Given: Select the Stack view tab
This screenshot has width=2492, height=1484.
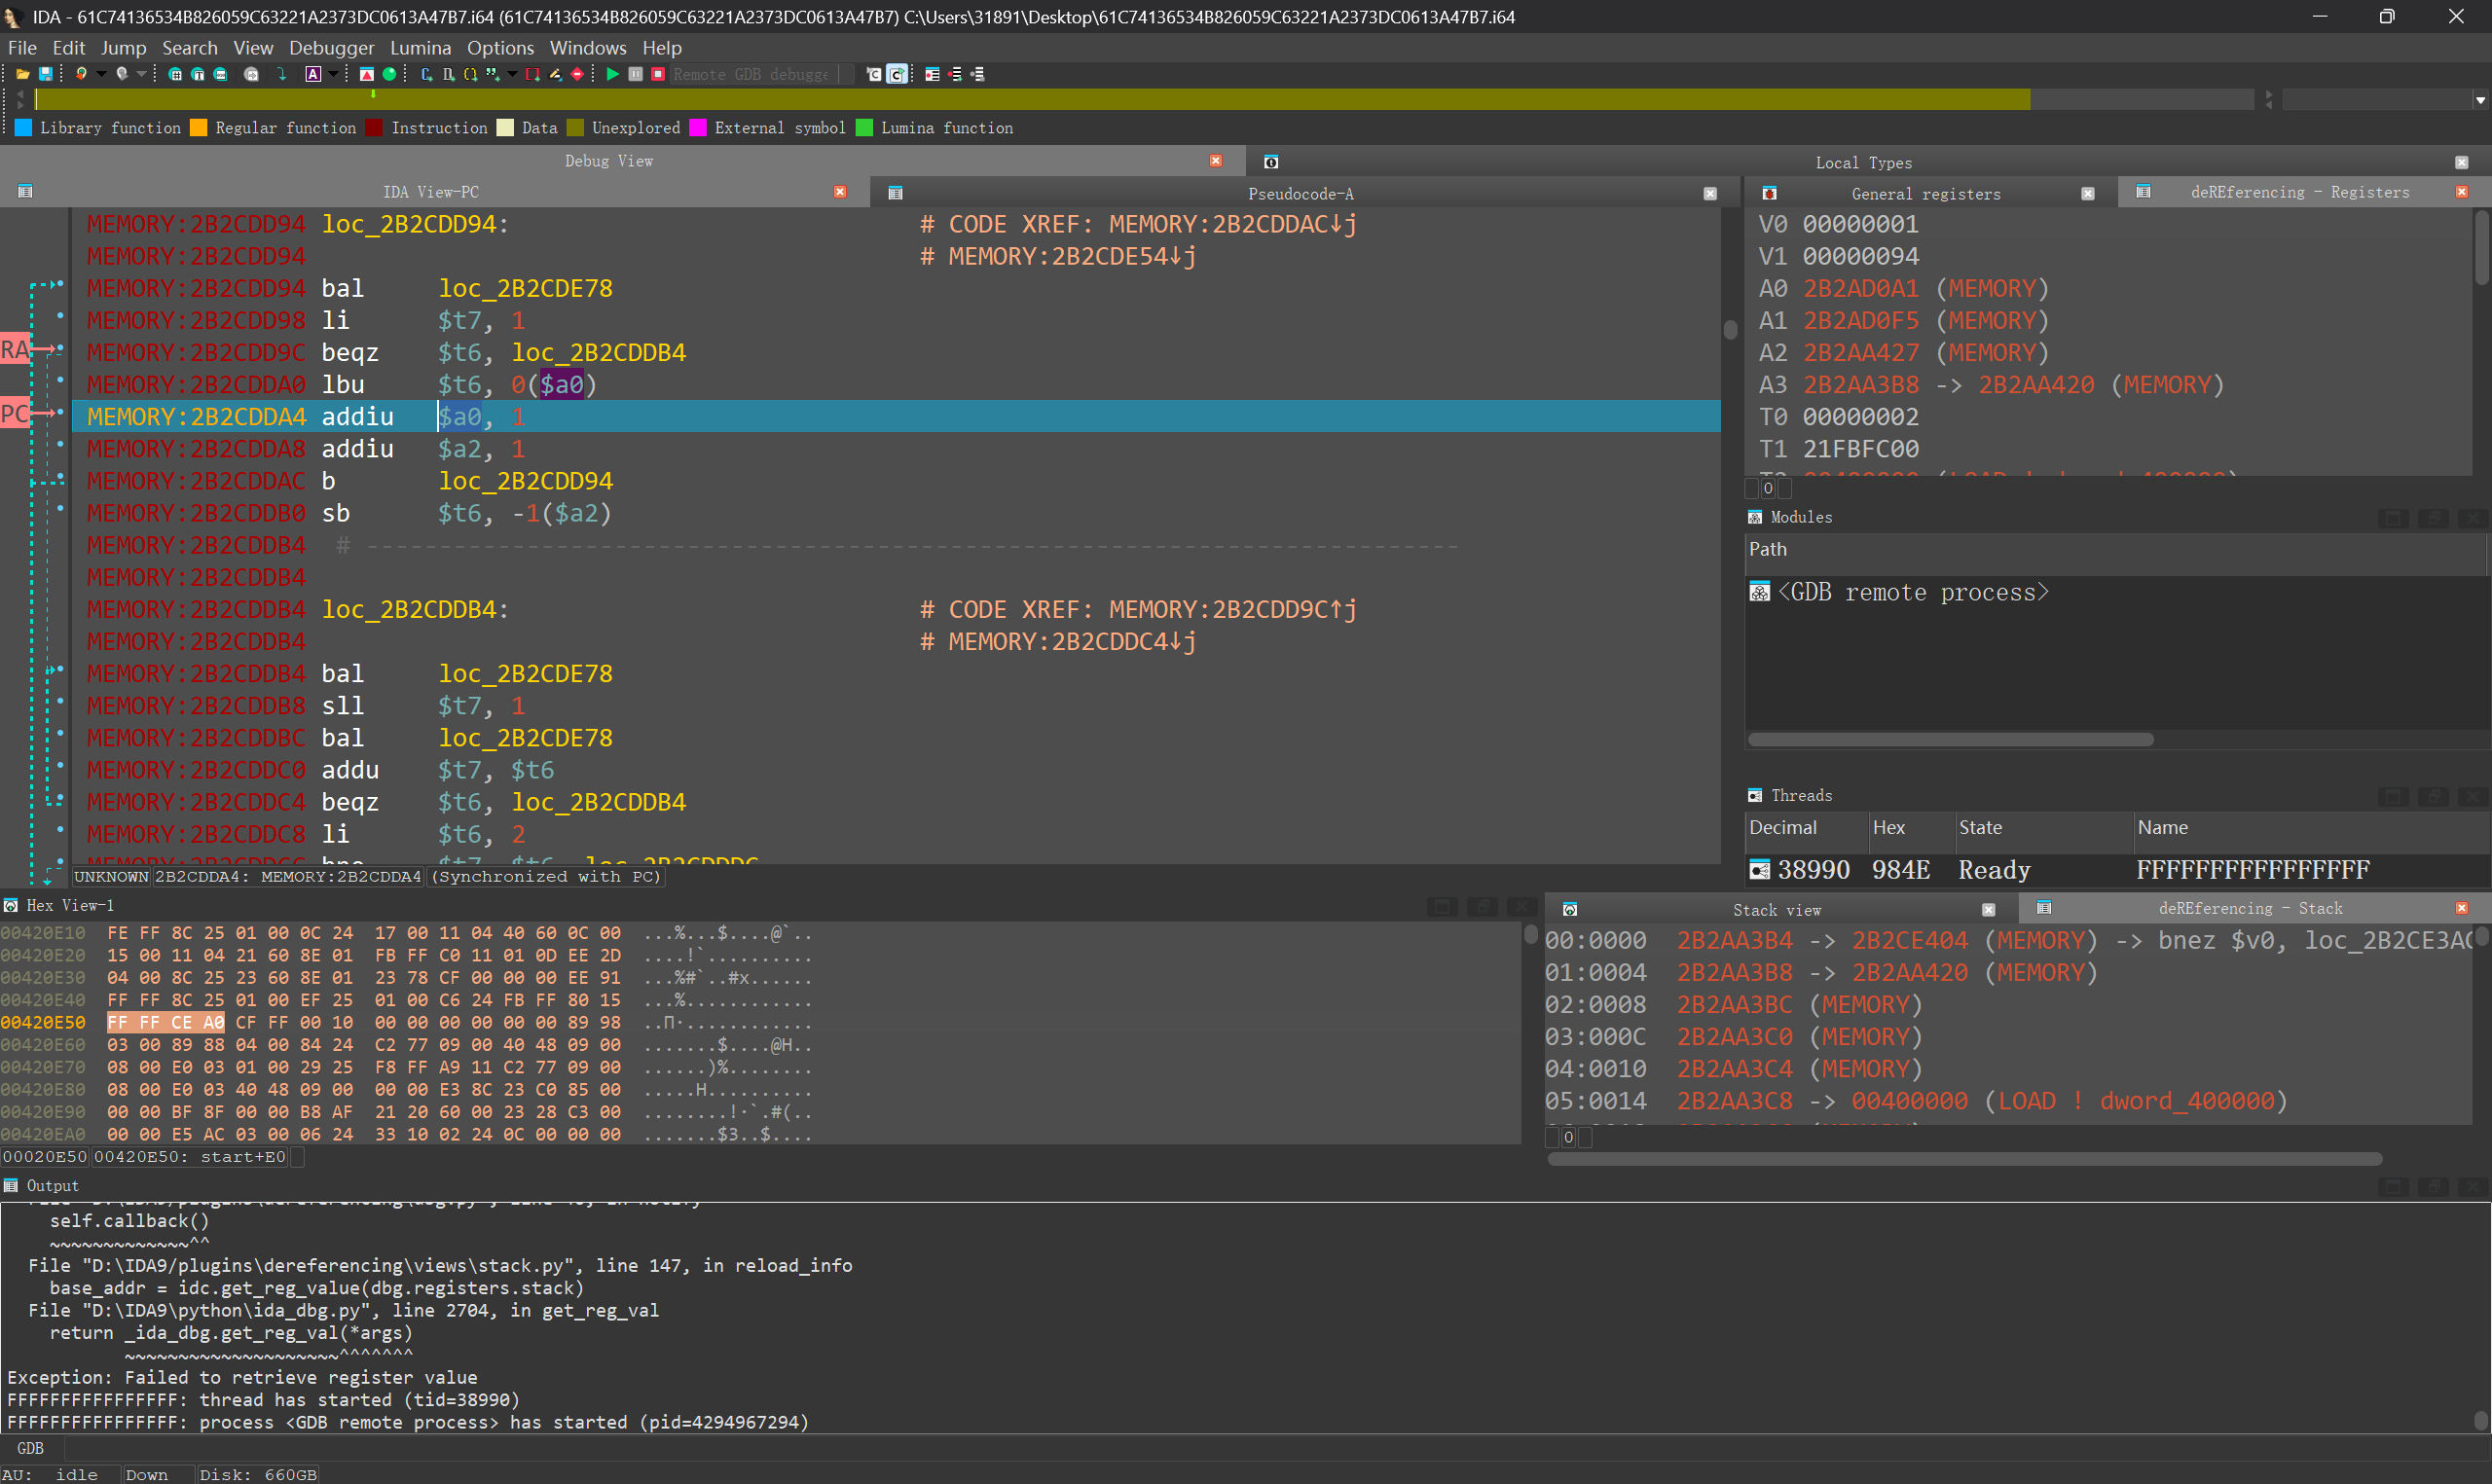Looking at the screenshot, I should pos(1776,910).
